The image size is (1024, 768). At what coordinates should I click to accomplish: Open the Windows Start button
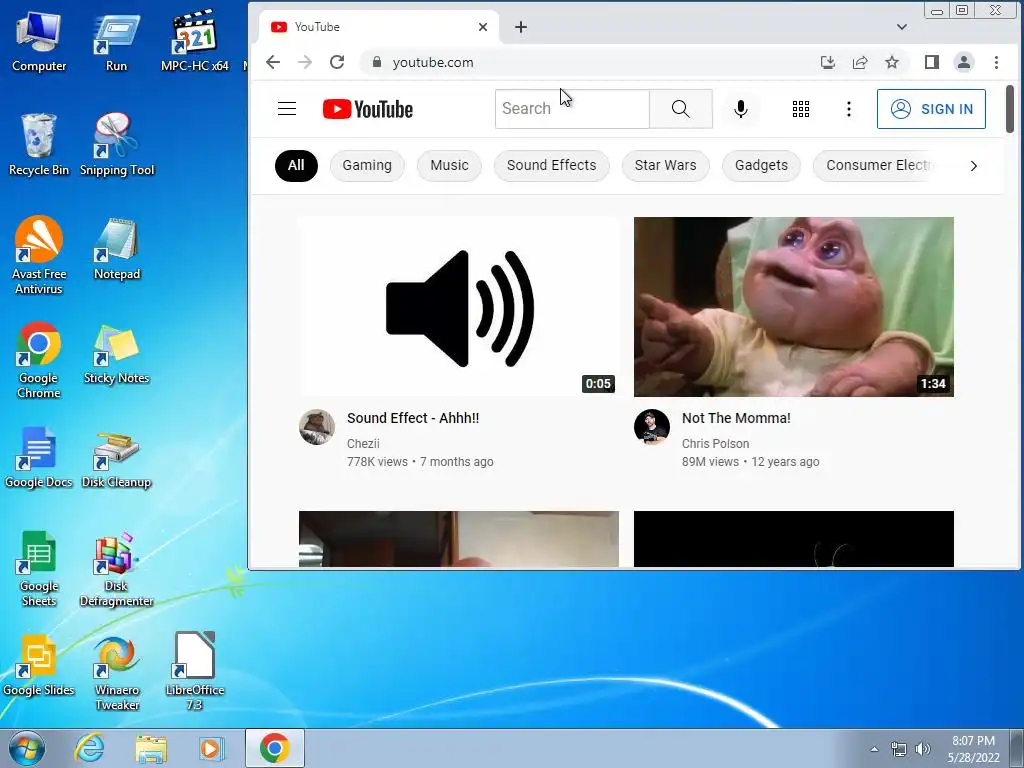[x=26, y=748]
